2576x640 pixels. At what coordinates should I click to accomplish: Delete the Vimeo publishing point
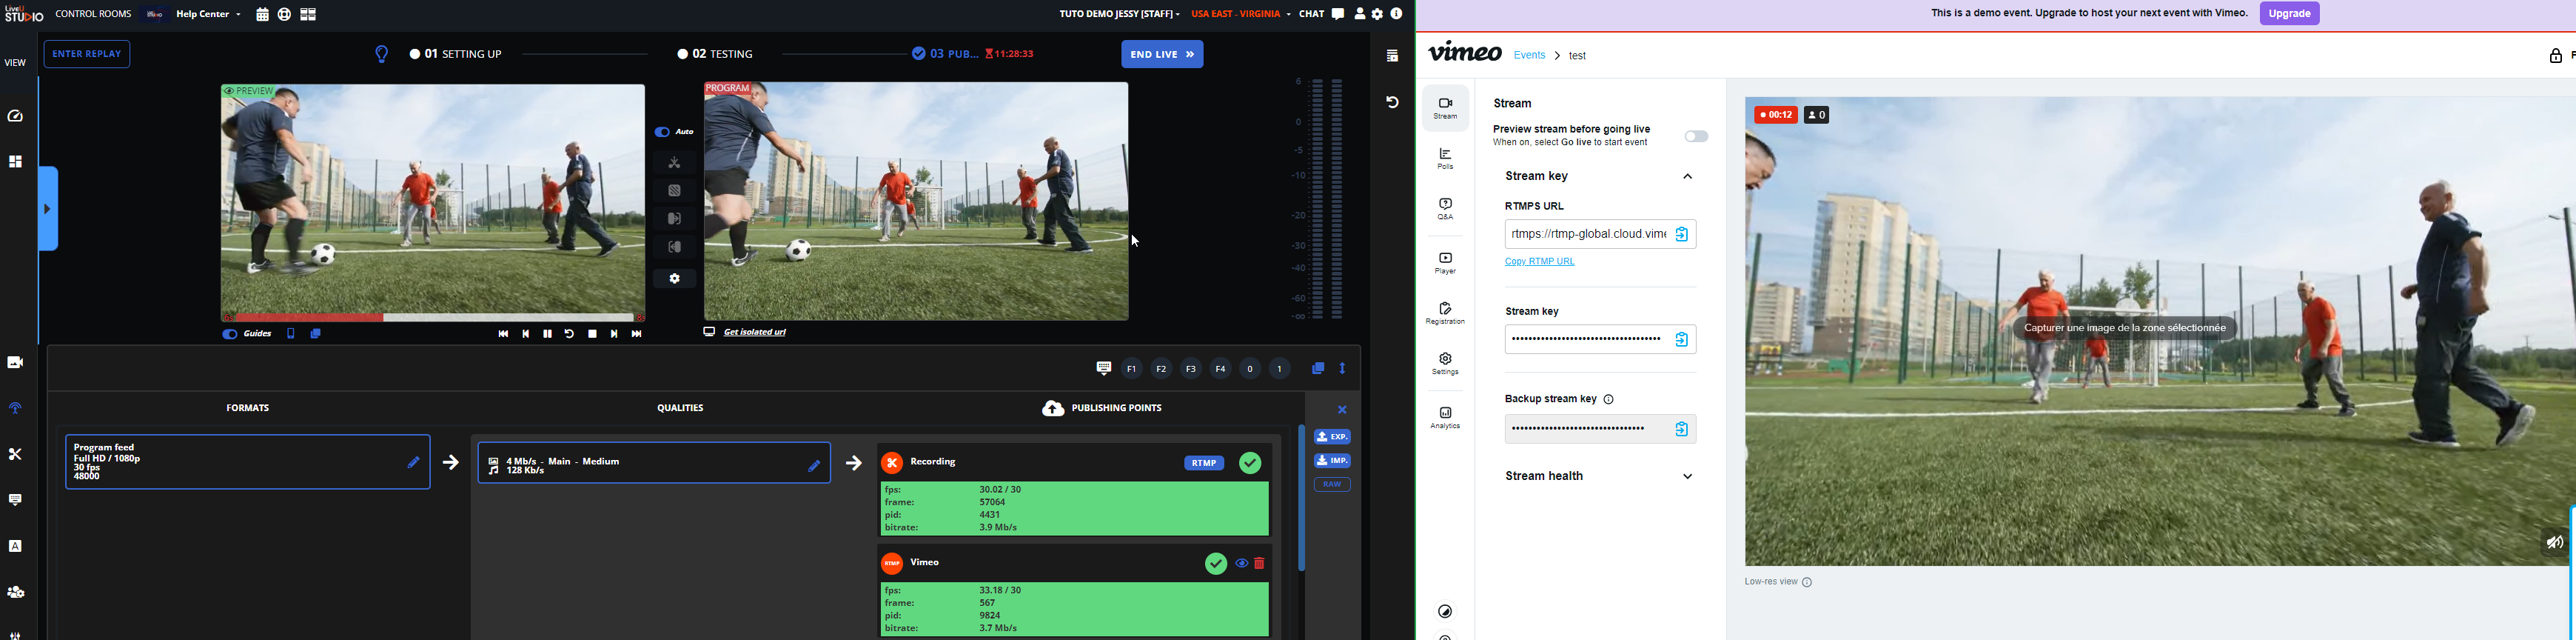[1260, 564]
